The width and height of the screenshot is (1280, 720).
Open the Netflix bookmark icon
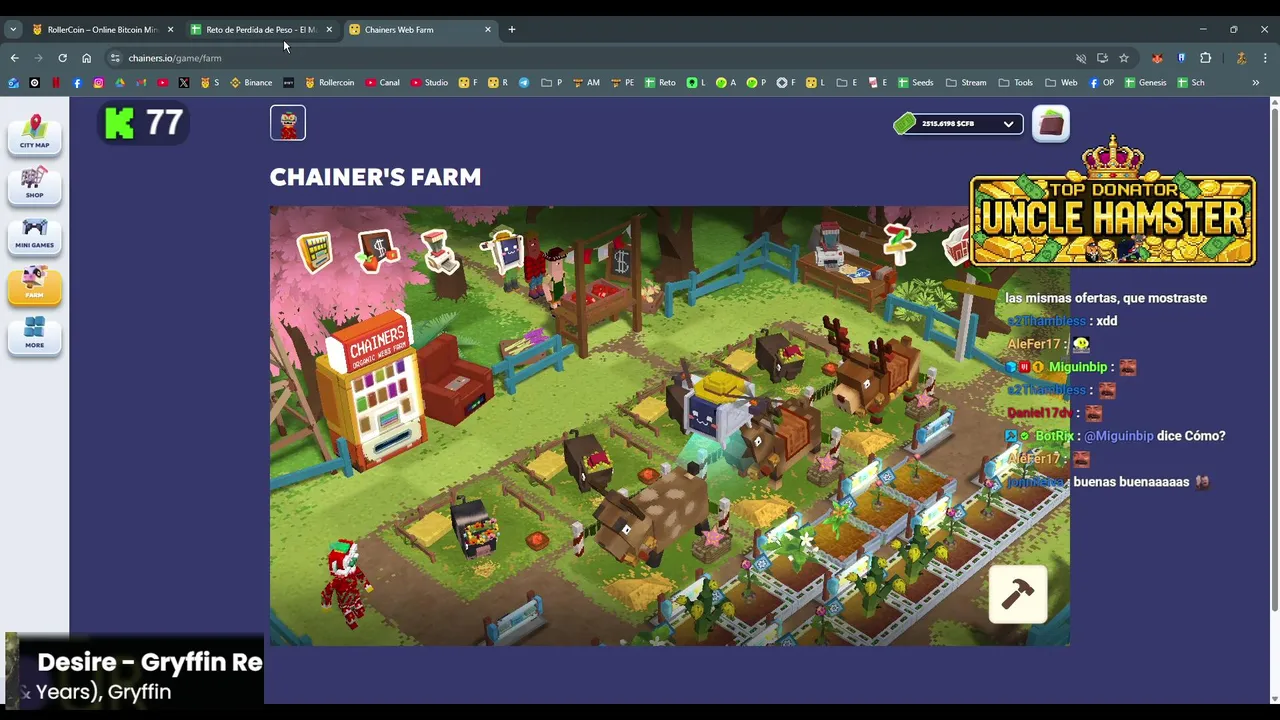tap(56, 83)
